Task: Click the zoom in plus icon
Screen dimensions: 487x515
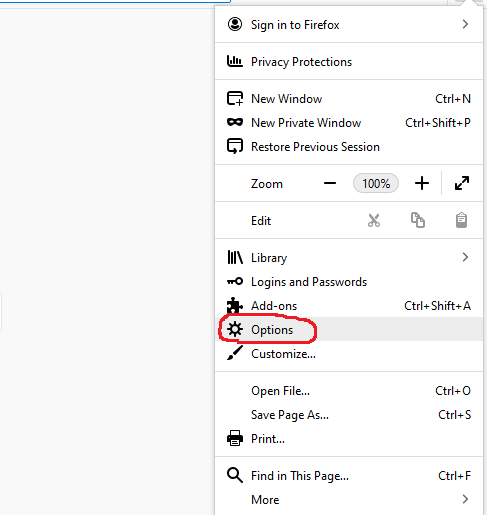Action: [x=422, y=183]
